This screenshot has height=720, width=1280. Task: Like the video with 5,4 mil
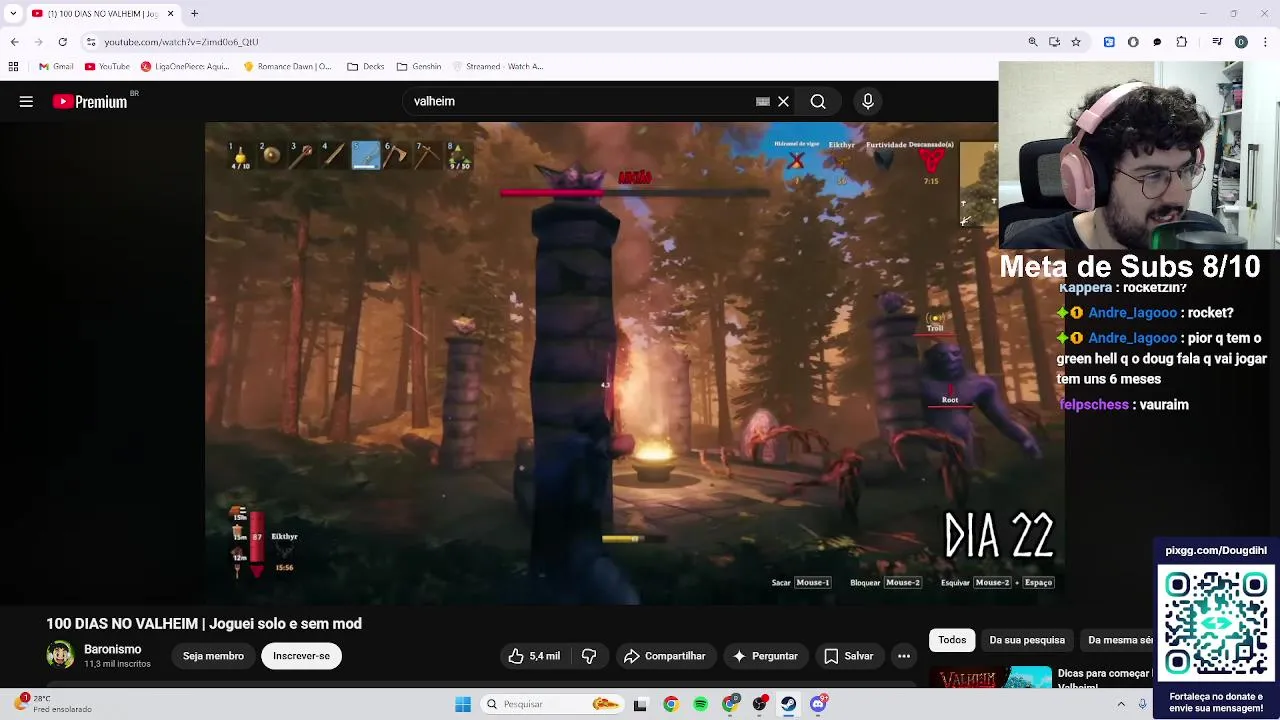click(x=534, y=656)
